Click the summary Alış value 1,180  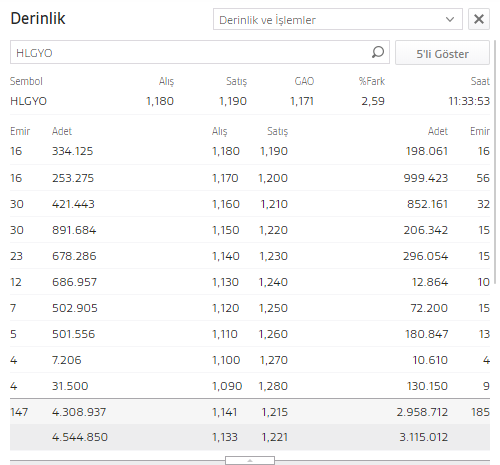[160, 101]
